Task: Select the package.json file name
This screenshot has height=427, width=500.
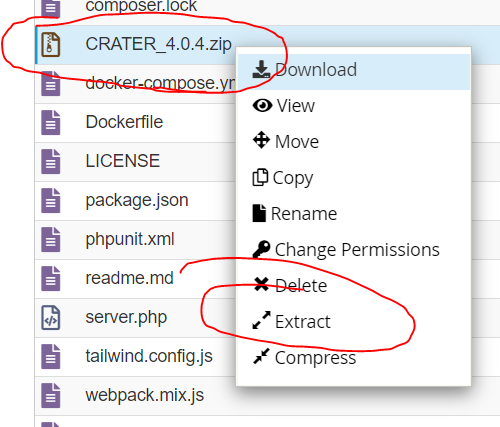Action: click(x=137, y=200)
